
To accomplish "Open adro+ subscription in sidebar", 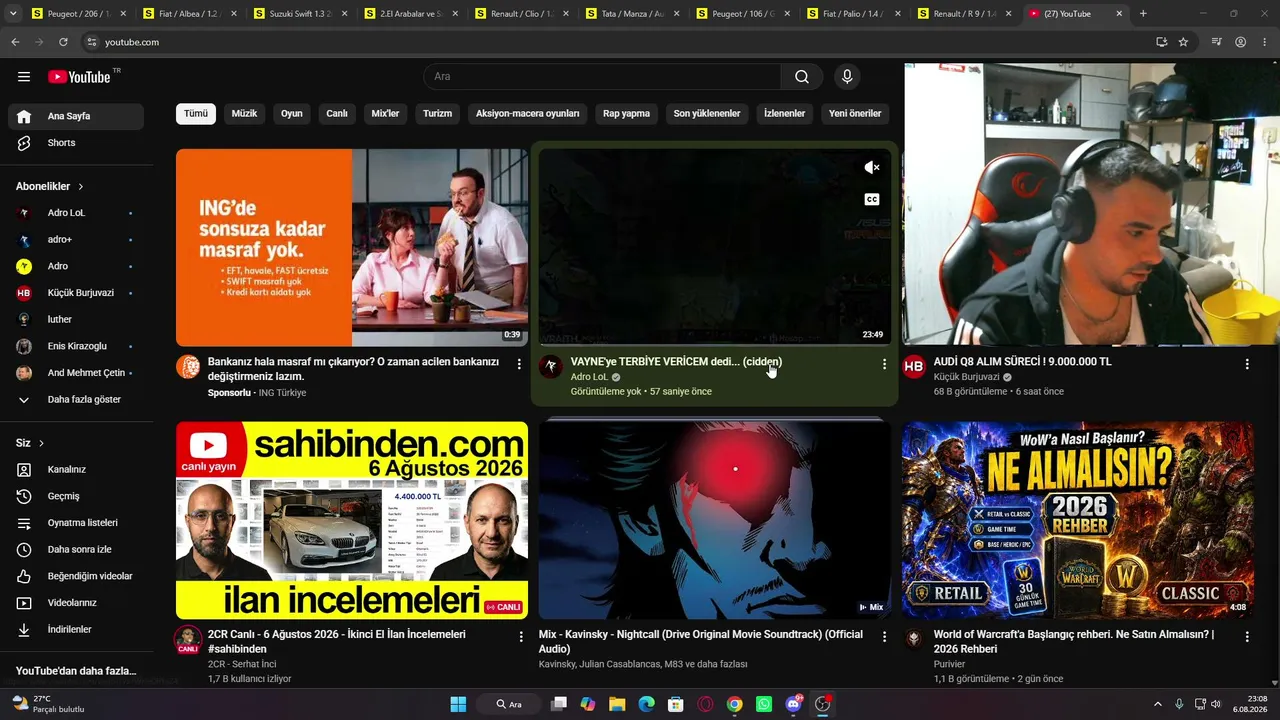I will (76, 240).
